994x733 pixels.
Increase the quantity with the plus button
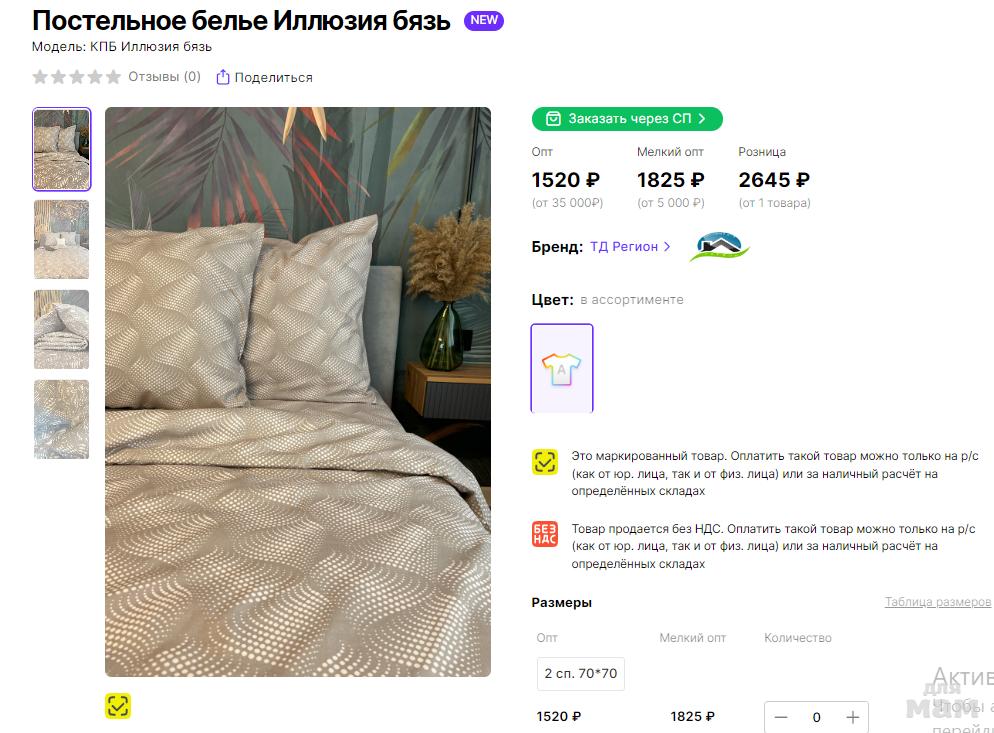(852, 717)
